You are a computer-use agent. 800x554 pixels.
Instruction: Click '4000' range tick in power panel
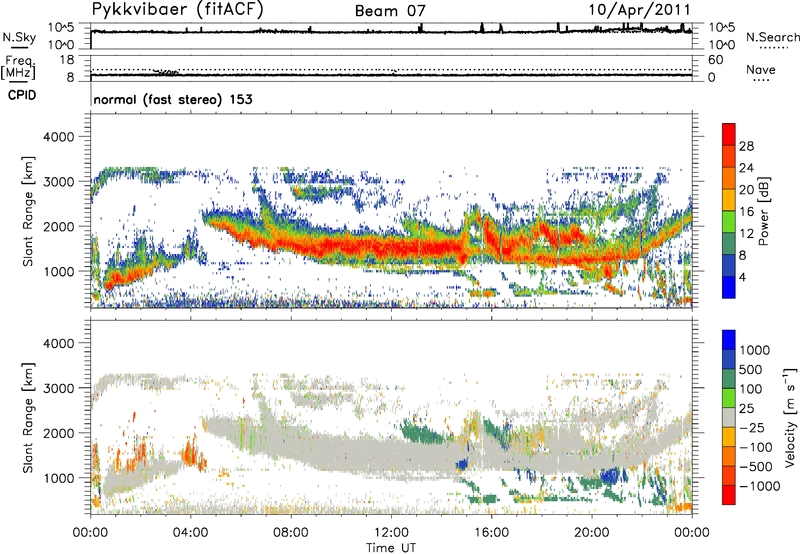[58, 137]
